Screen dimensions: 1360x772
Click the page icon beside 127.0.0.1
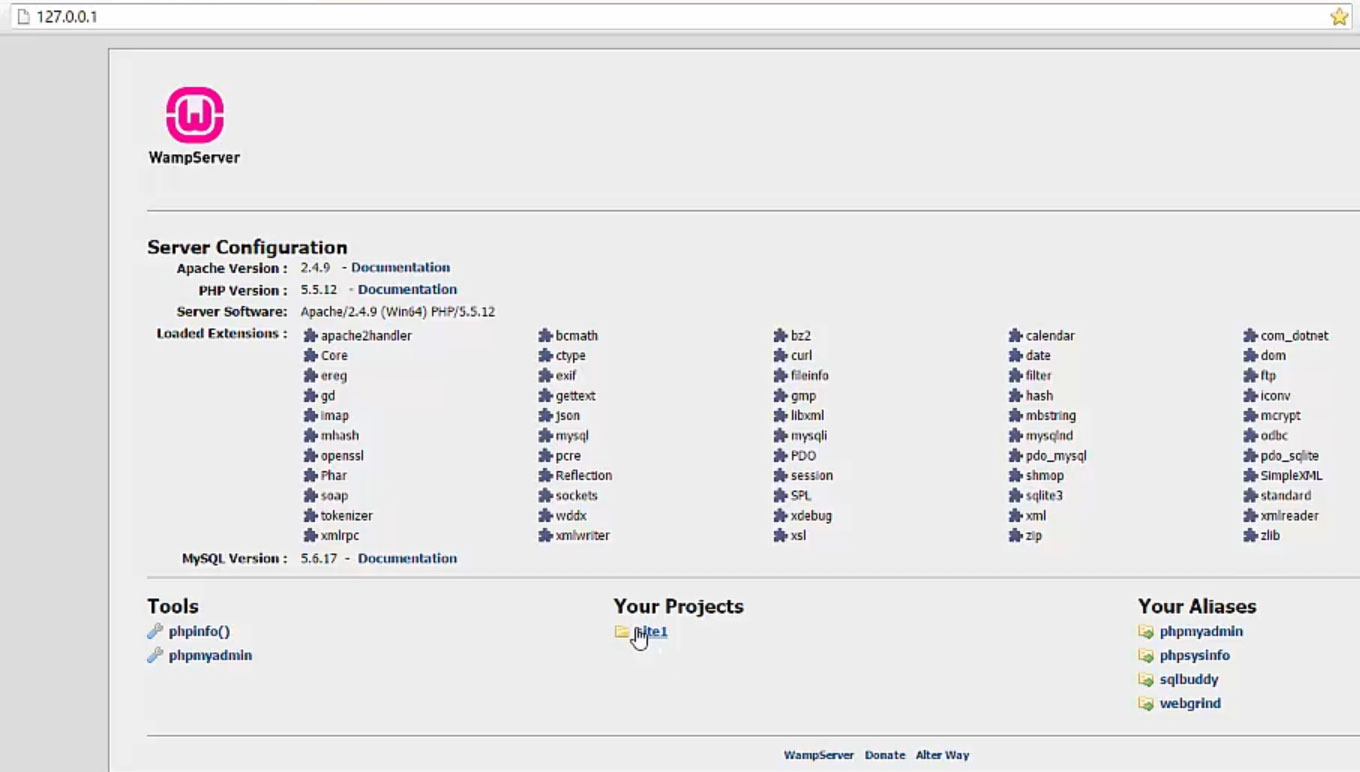click(23, 17)
